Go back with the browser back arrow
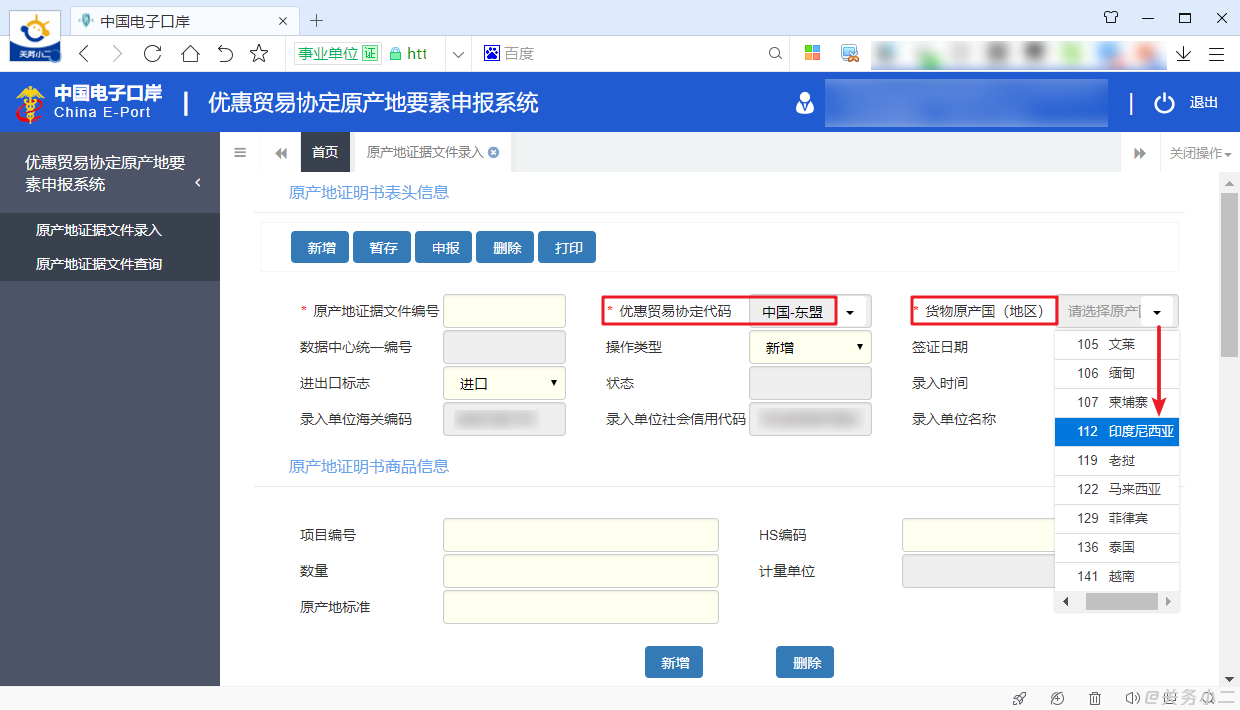The height and width of the screenshot is (710, 1240). tap(84, 54)
